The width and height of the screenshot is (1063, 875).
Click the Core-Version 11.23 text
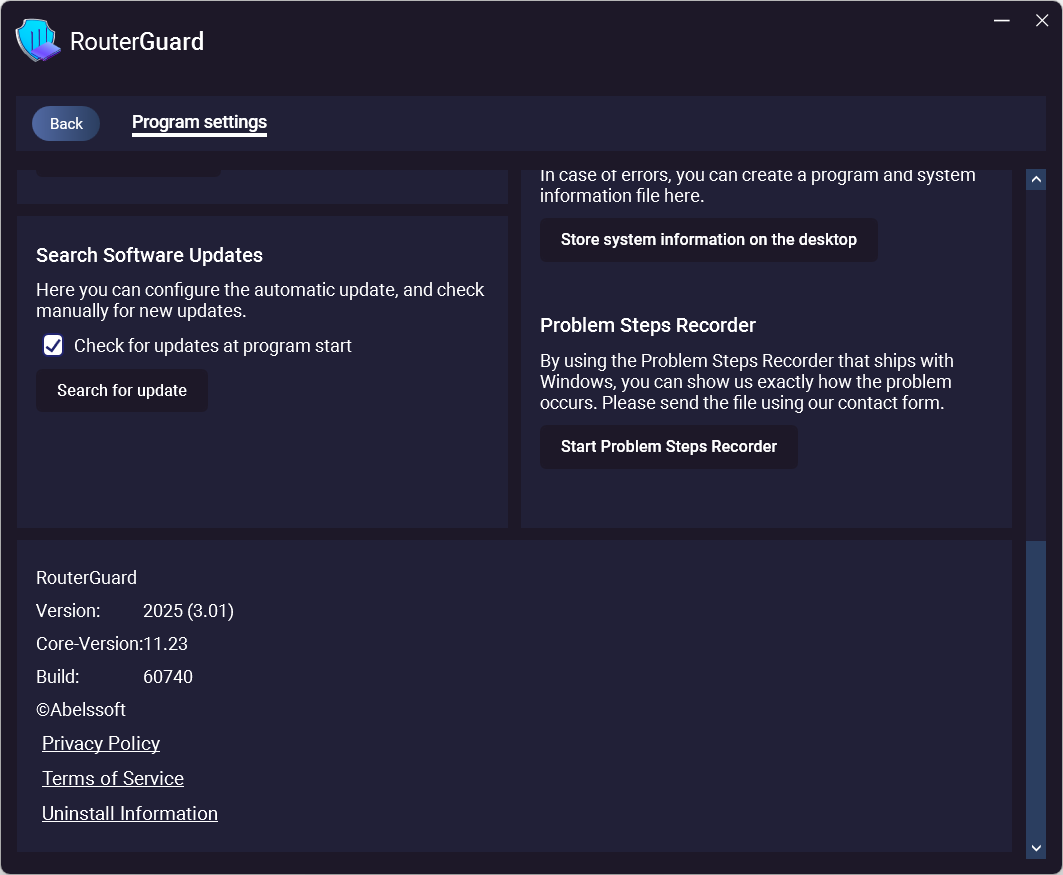[112, 644]
